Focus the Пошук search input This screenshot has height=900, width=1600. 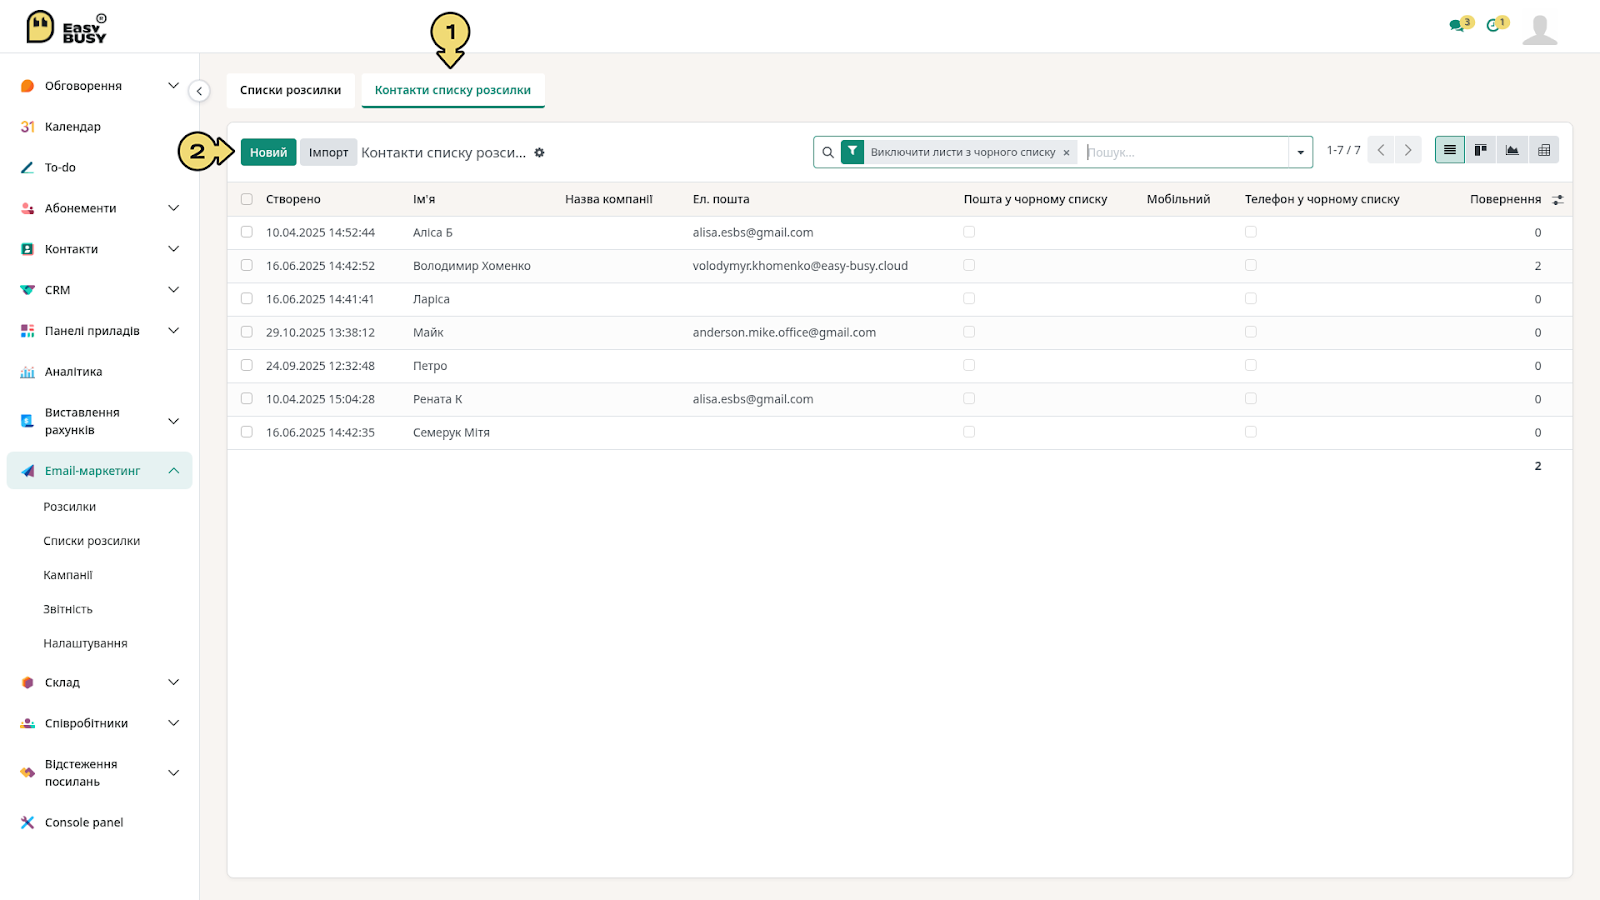tap(1186, 153)
